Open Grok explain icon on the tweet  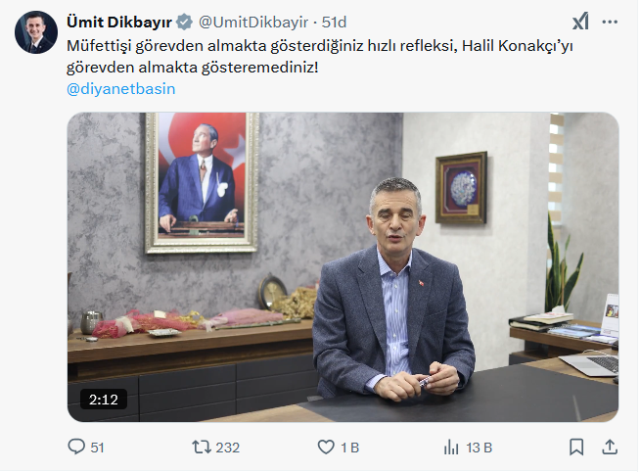[580, 22]
